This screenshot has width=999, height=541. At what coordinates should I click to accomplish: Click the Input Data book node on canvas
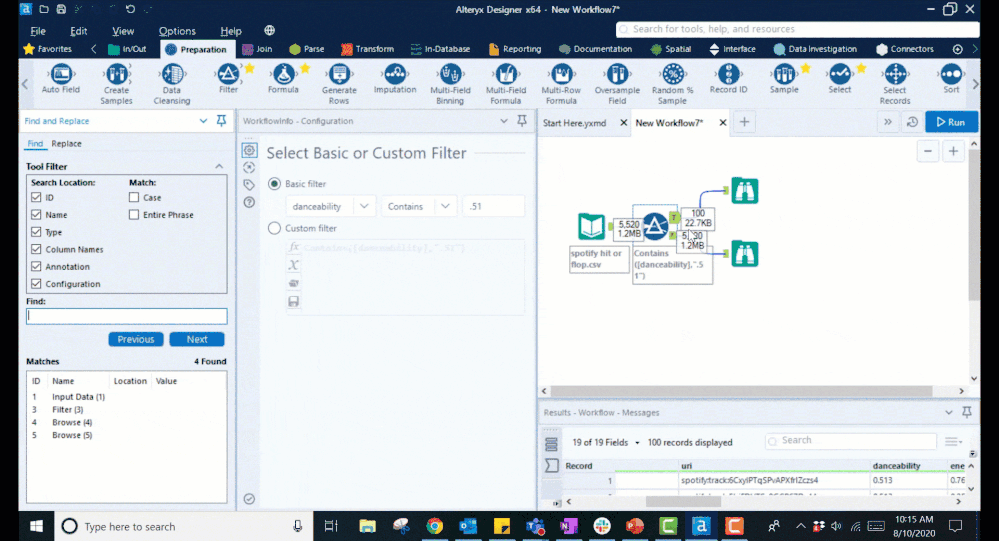[x=591, y=226]
